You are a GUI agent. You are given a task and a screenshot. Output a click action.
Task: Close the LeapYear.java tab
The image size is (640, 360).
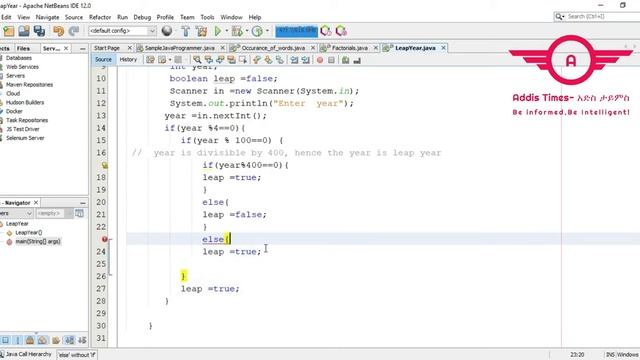(443, 48)
